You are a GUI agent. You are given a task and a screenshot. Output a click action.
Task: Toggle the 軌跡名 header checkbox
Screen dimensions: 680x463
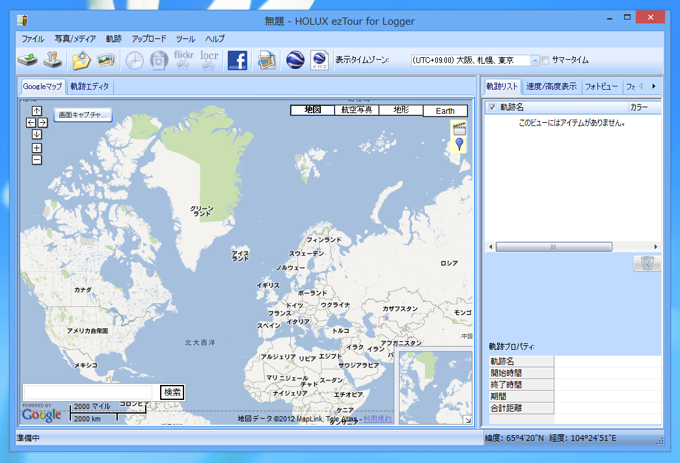point(492,107)
